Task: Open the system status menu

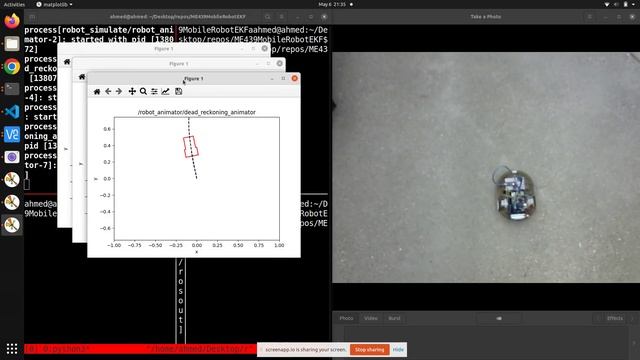Action: [620, 4]
